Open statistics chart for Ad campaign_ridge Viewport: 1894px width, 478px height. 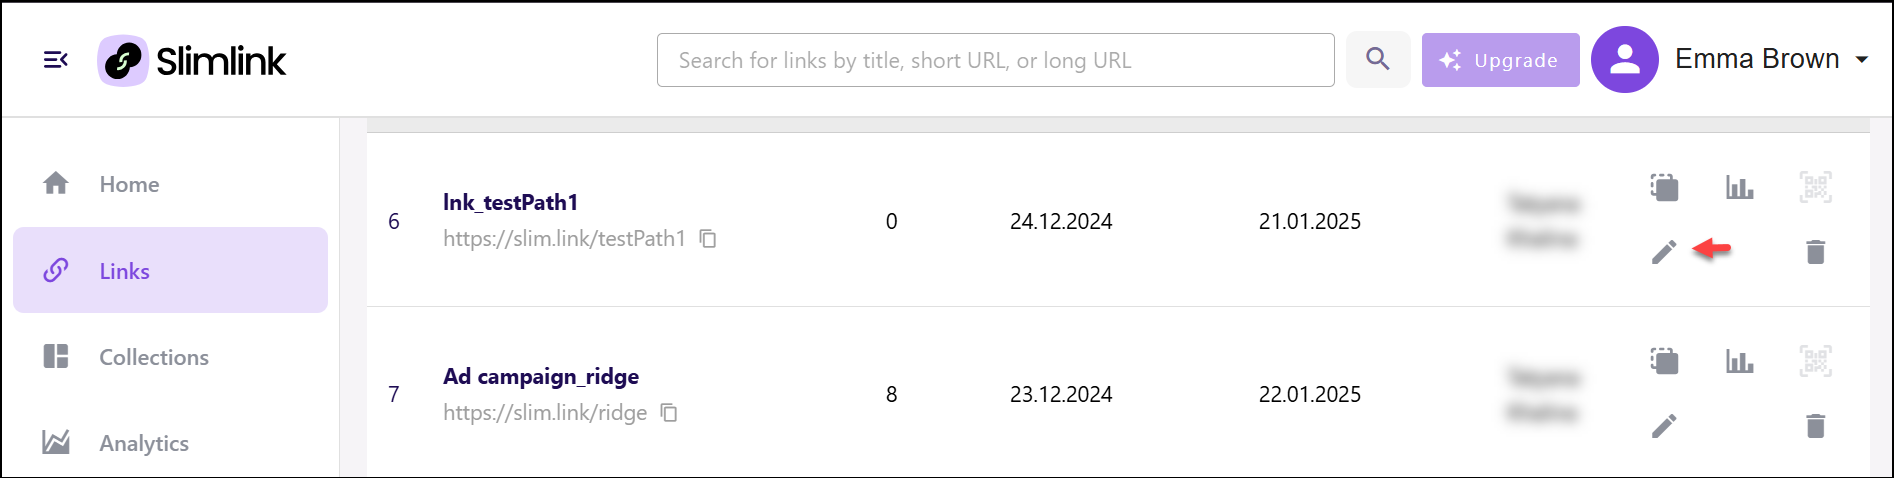coord(1740,361)
